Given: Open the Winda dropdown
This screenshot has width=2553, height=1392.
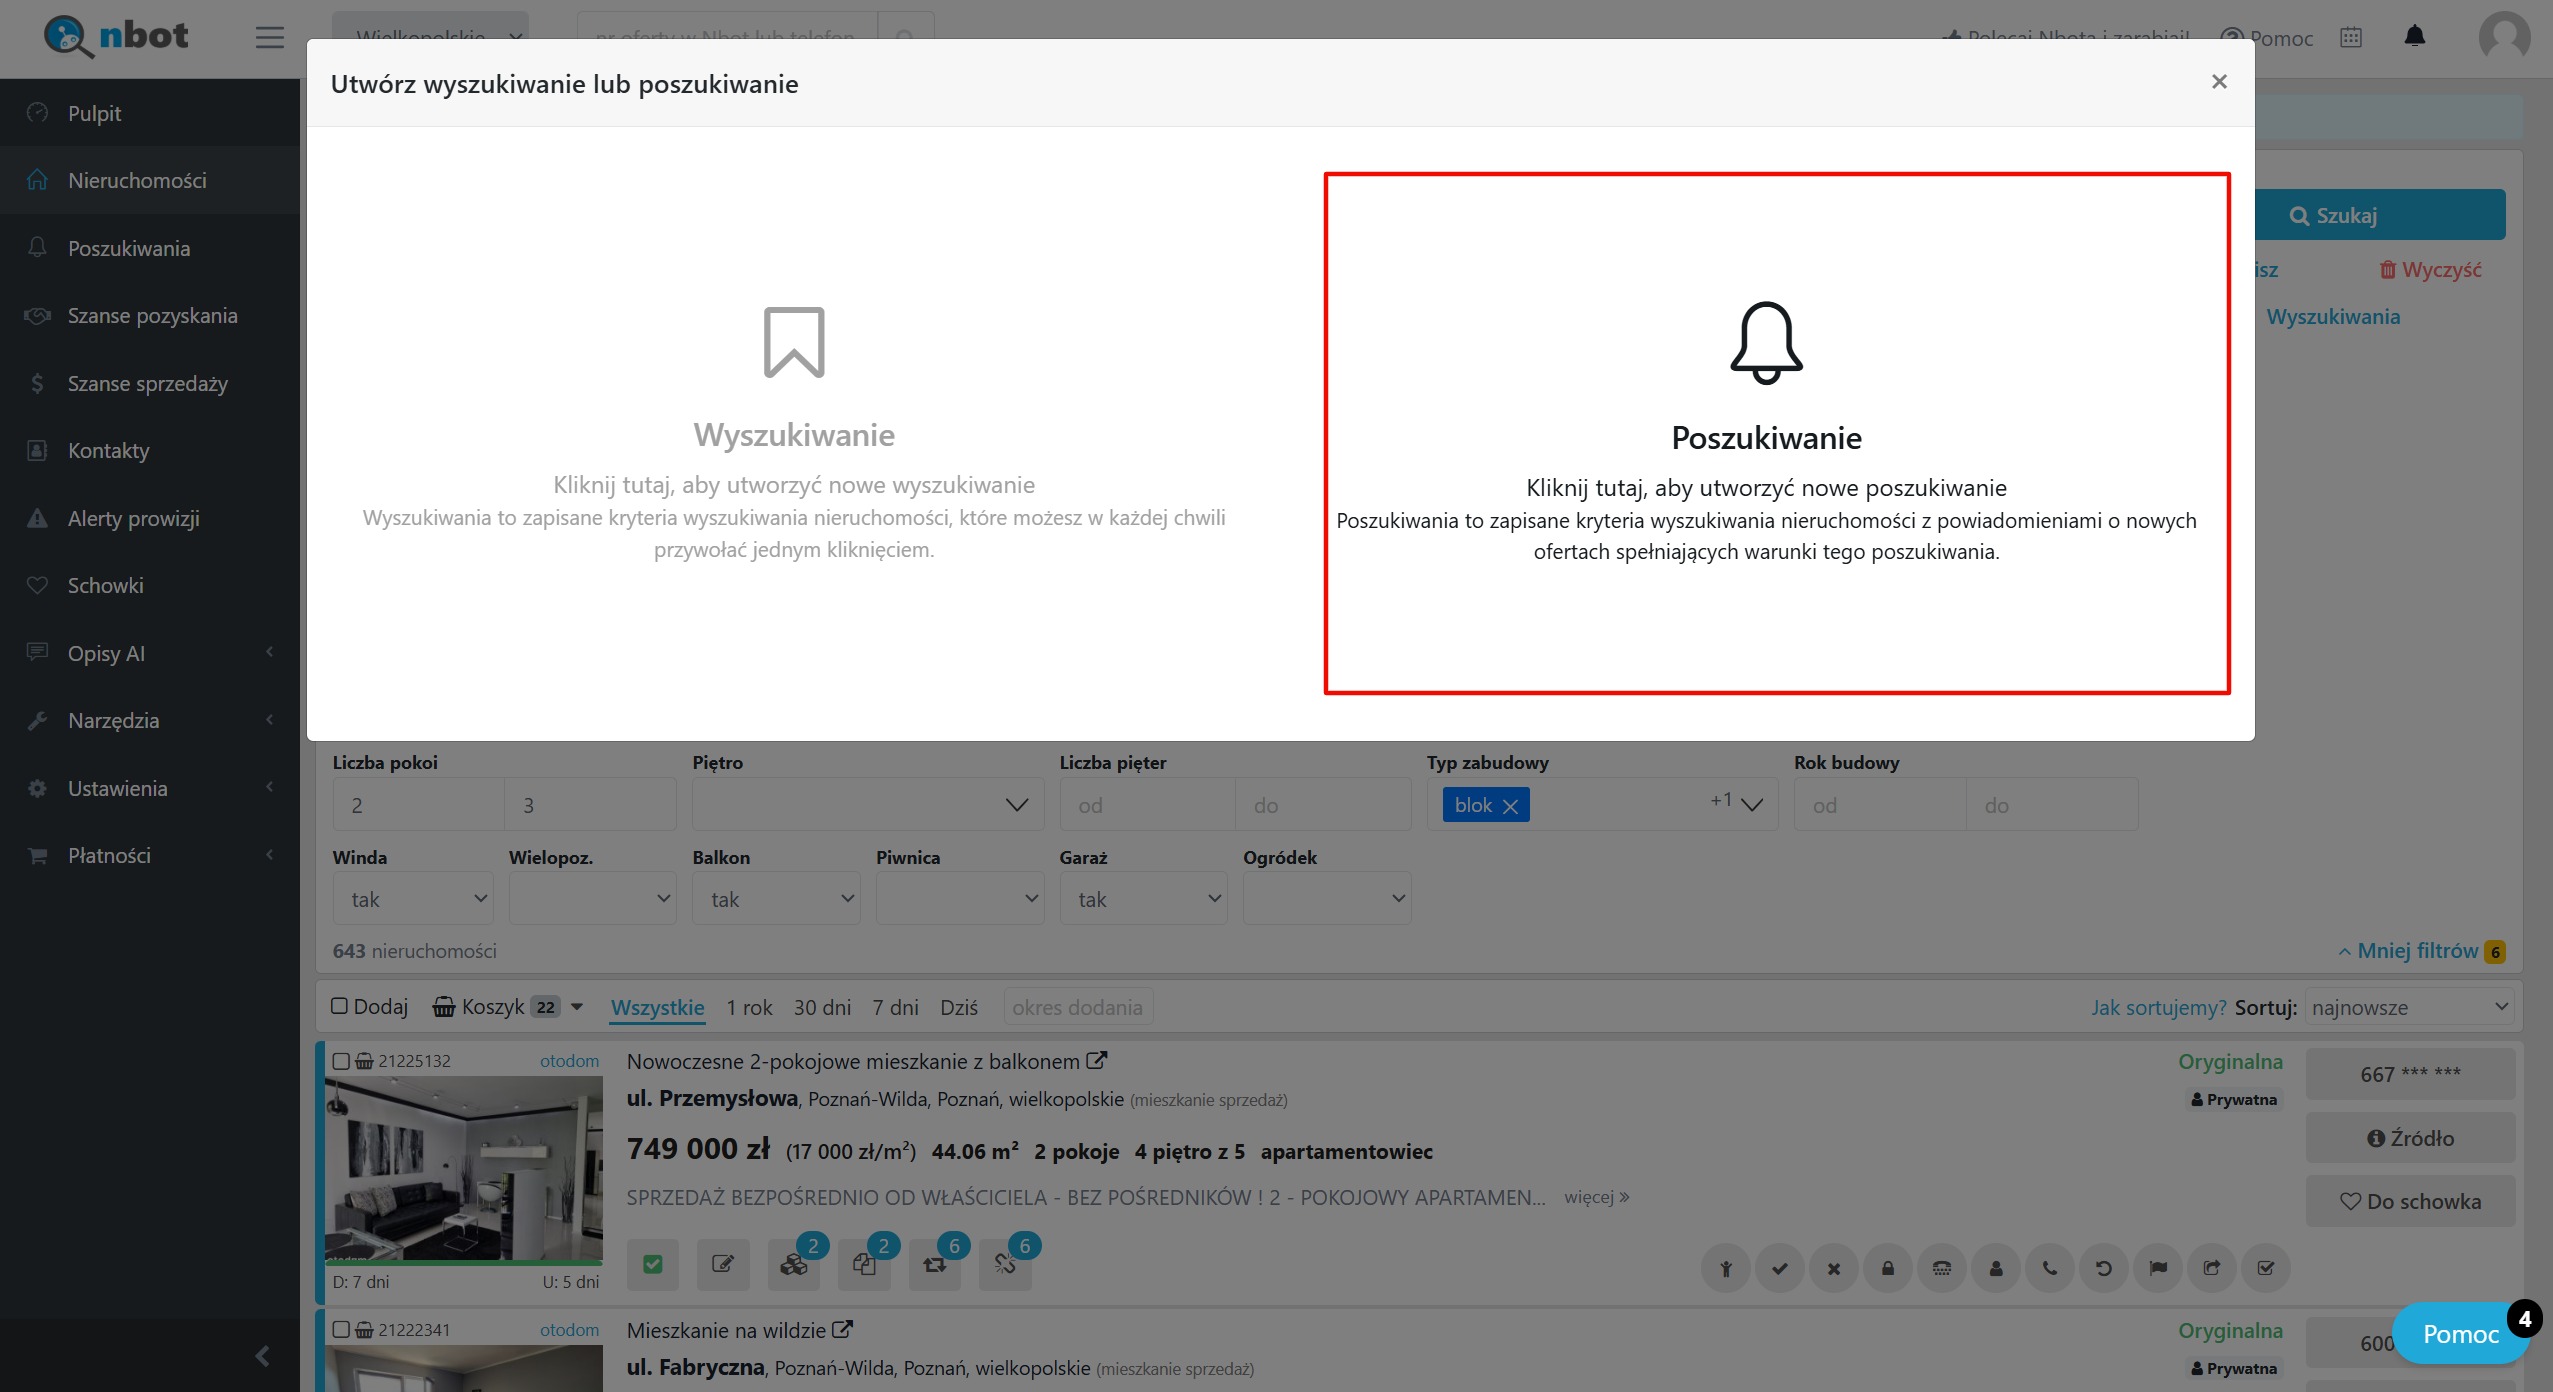Looking at the screenshot, I should [x=414, y=899].
